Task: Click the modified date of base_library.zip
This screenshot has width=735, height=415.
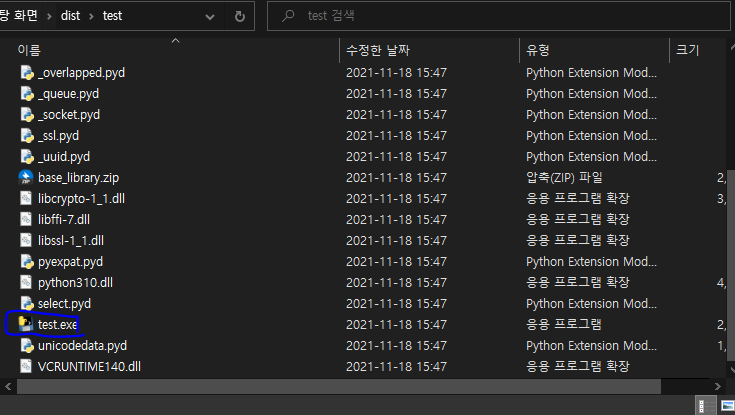Action: click(396, 178)
